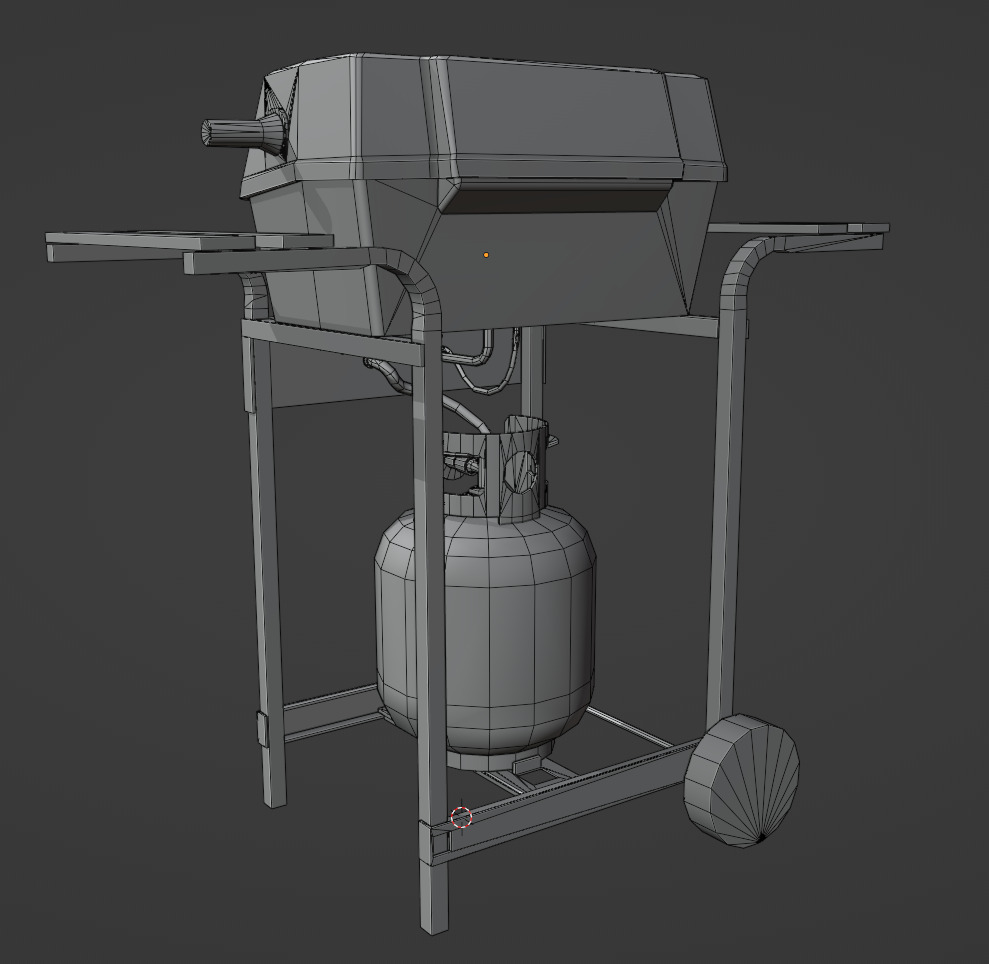Click the orange object origin dot
Screen dimensions: 989x964
[486, 255]
